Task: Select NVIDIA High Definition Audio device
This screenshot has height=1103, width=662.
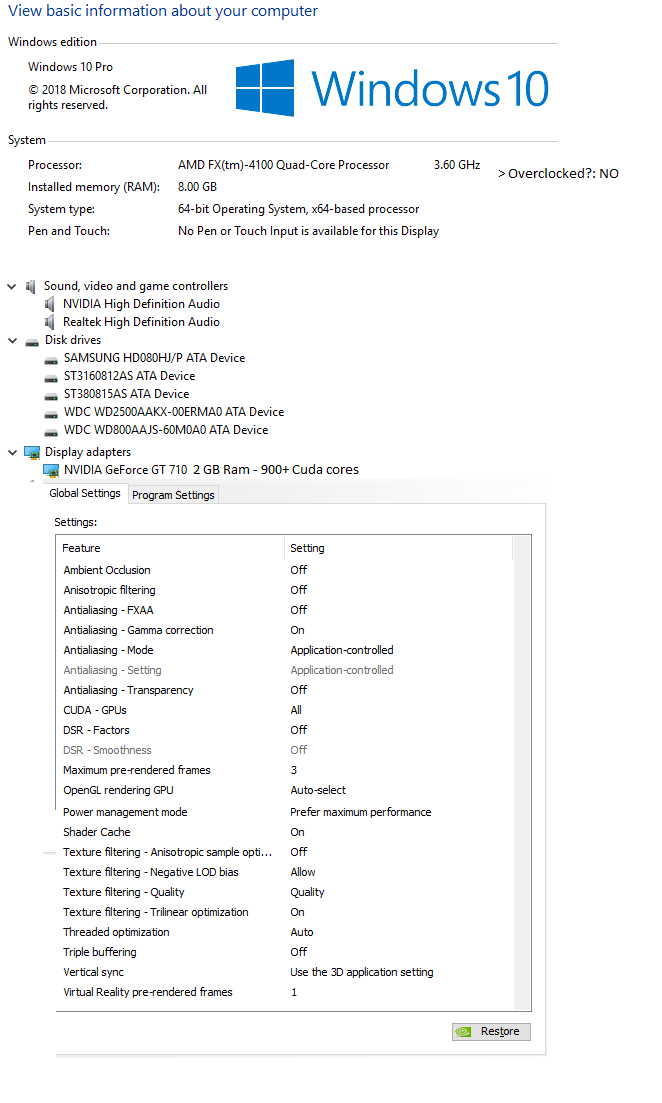Action: point(141,304)
